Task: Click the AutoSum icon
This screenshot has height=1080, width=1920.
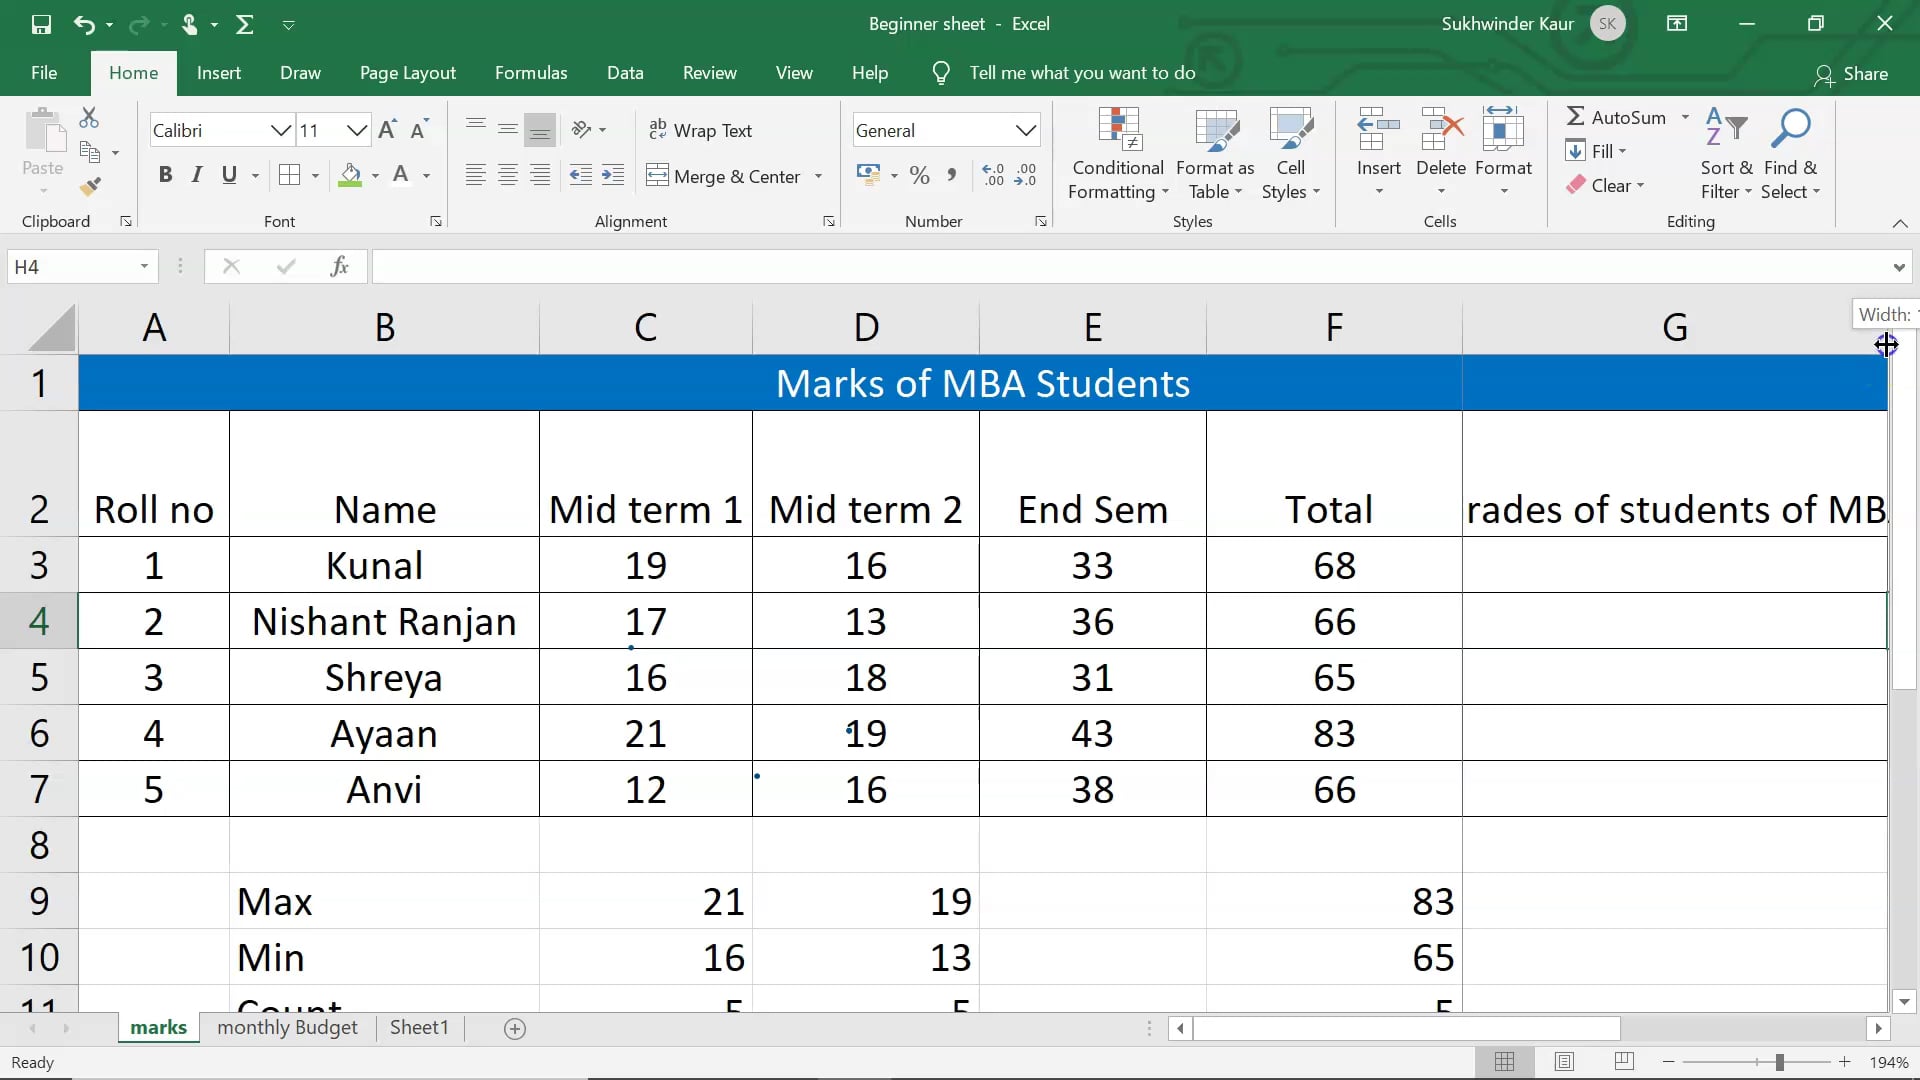Action: point(1576,116)
